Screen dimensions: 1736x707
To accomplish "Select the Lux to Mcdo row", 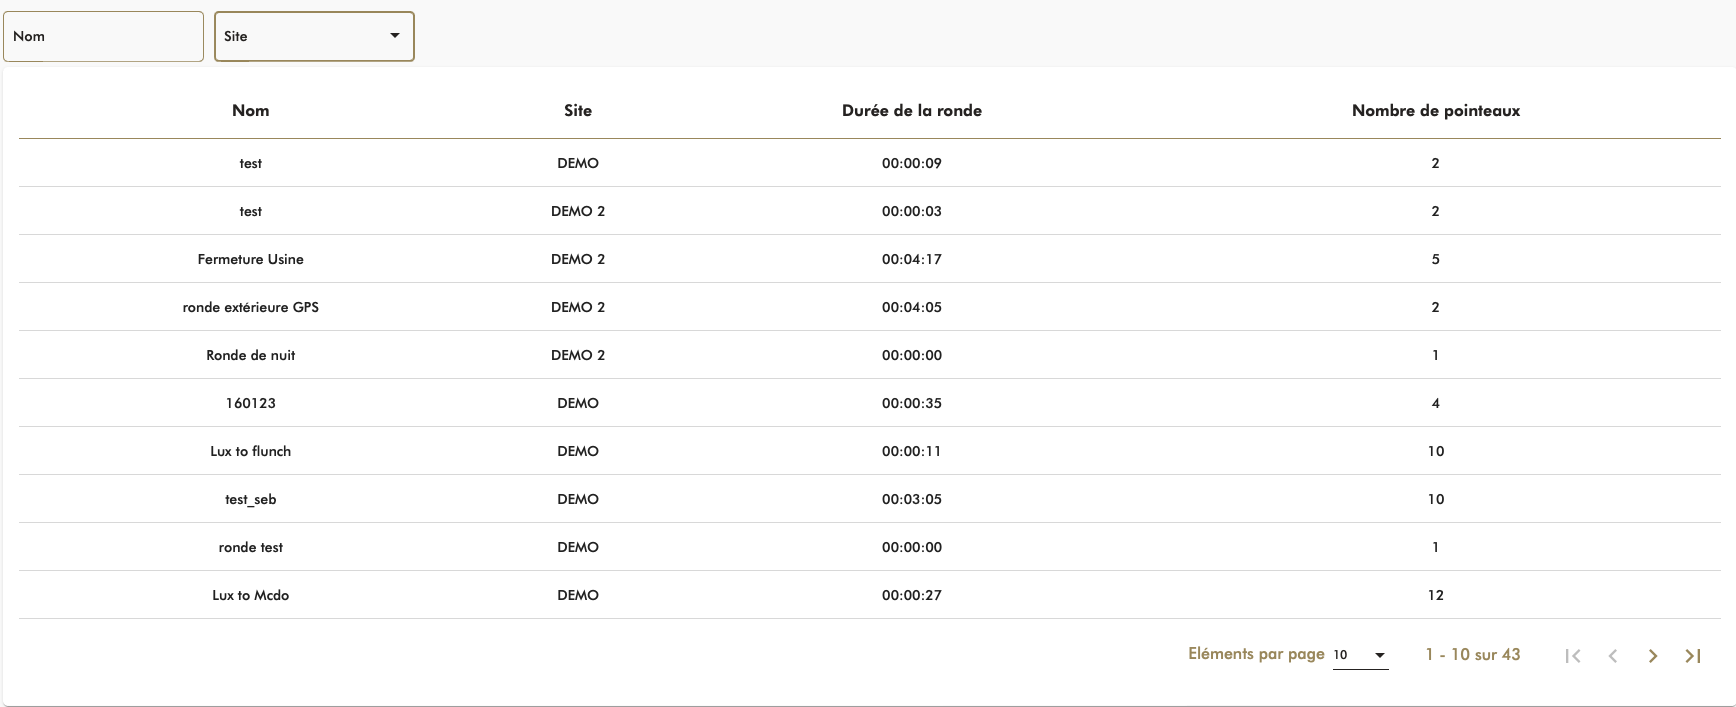I will tap(250, 595).
